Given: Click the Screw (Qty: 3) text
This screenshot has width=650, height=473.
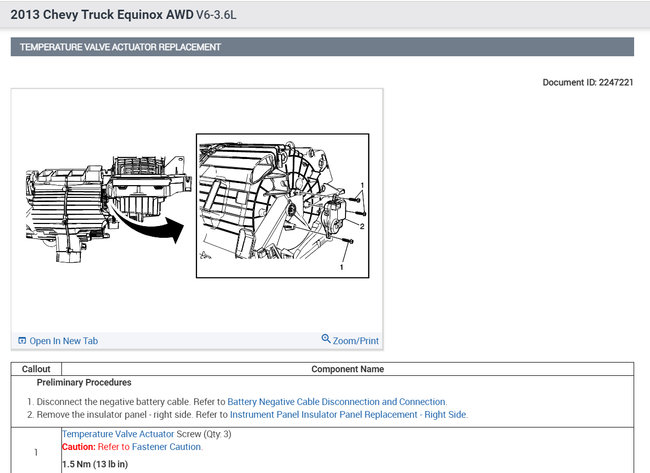Looking at the screenshot, I should (x=204, y=434).
